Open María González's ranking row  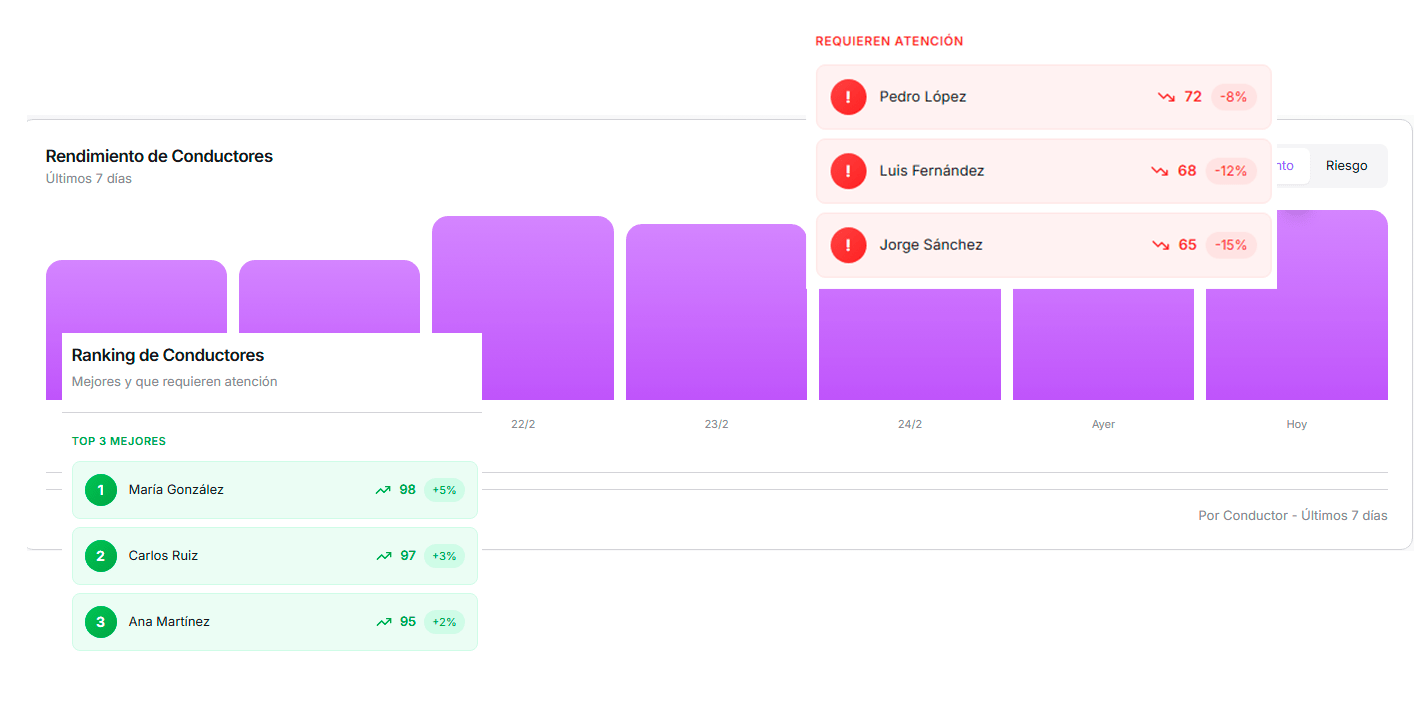(x=250, y=490)
